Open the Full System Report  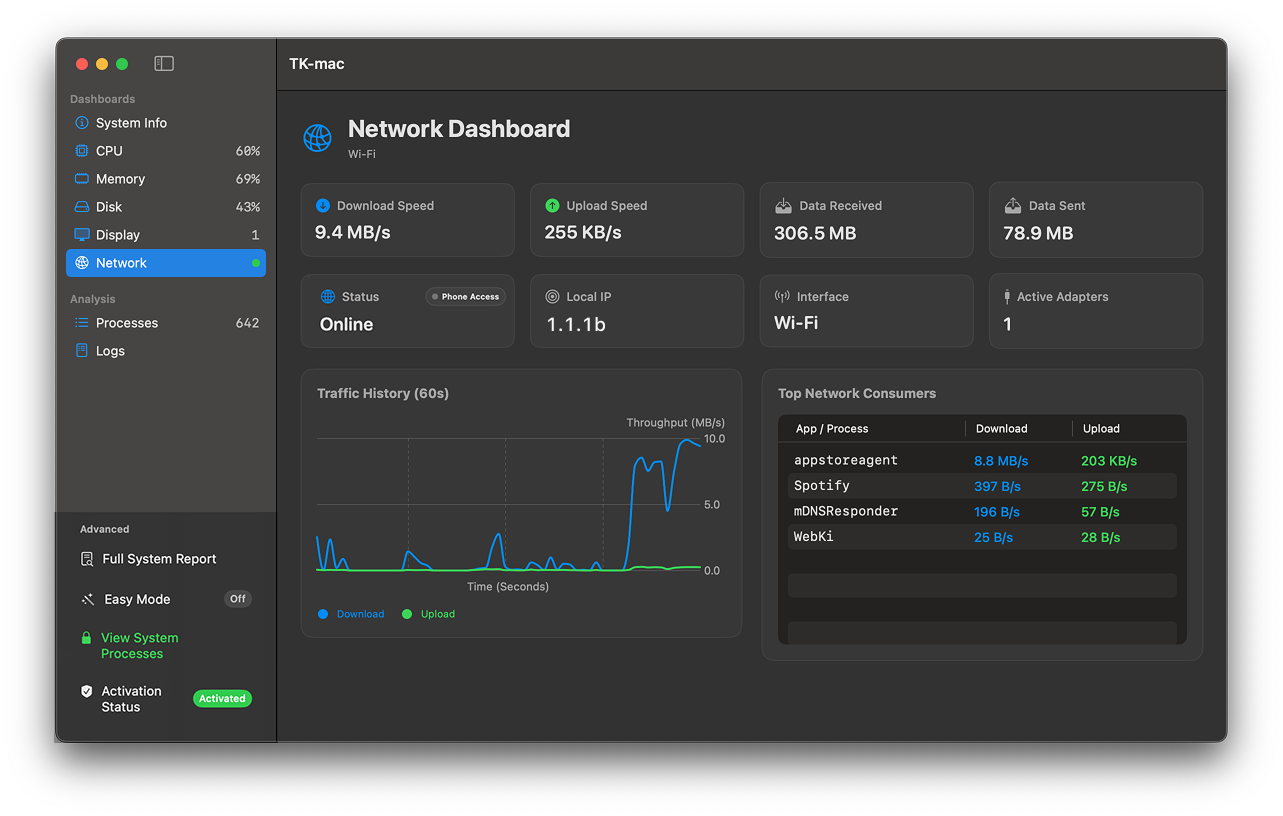pyautogui.click(x=160, y=559)
